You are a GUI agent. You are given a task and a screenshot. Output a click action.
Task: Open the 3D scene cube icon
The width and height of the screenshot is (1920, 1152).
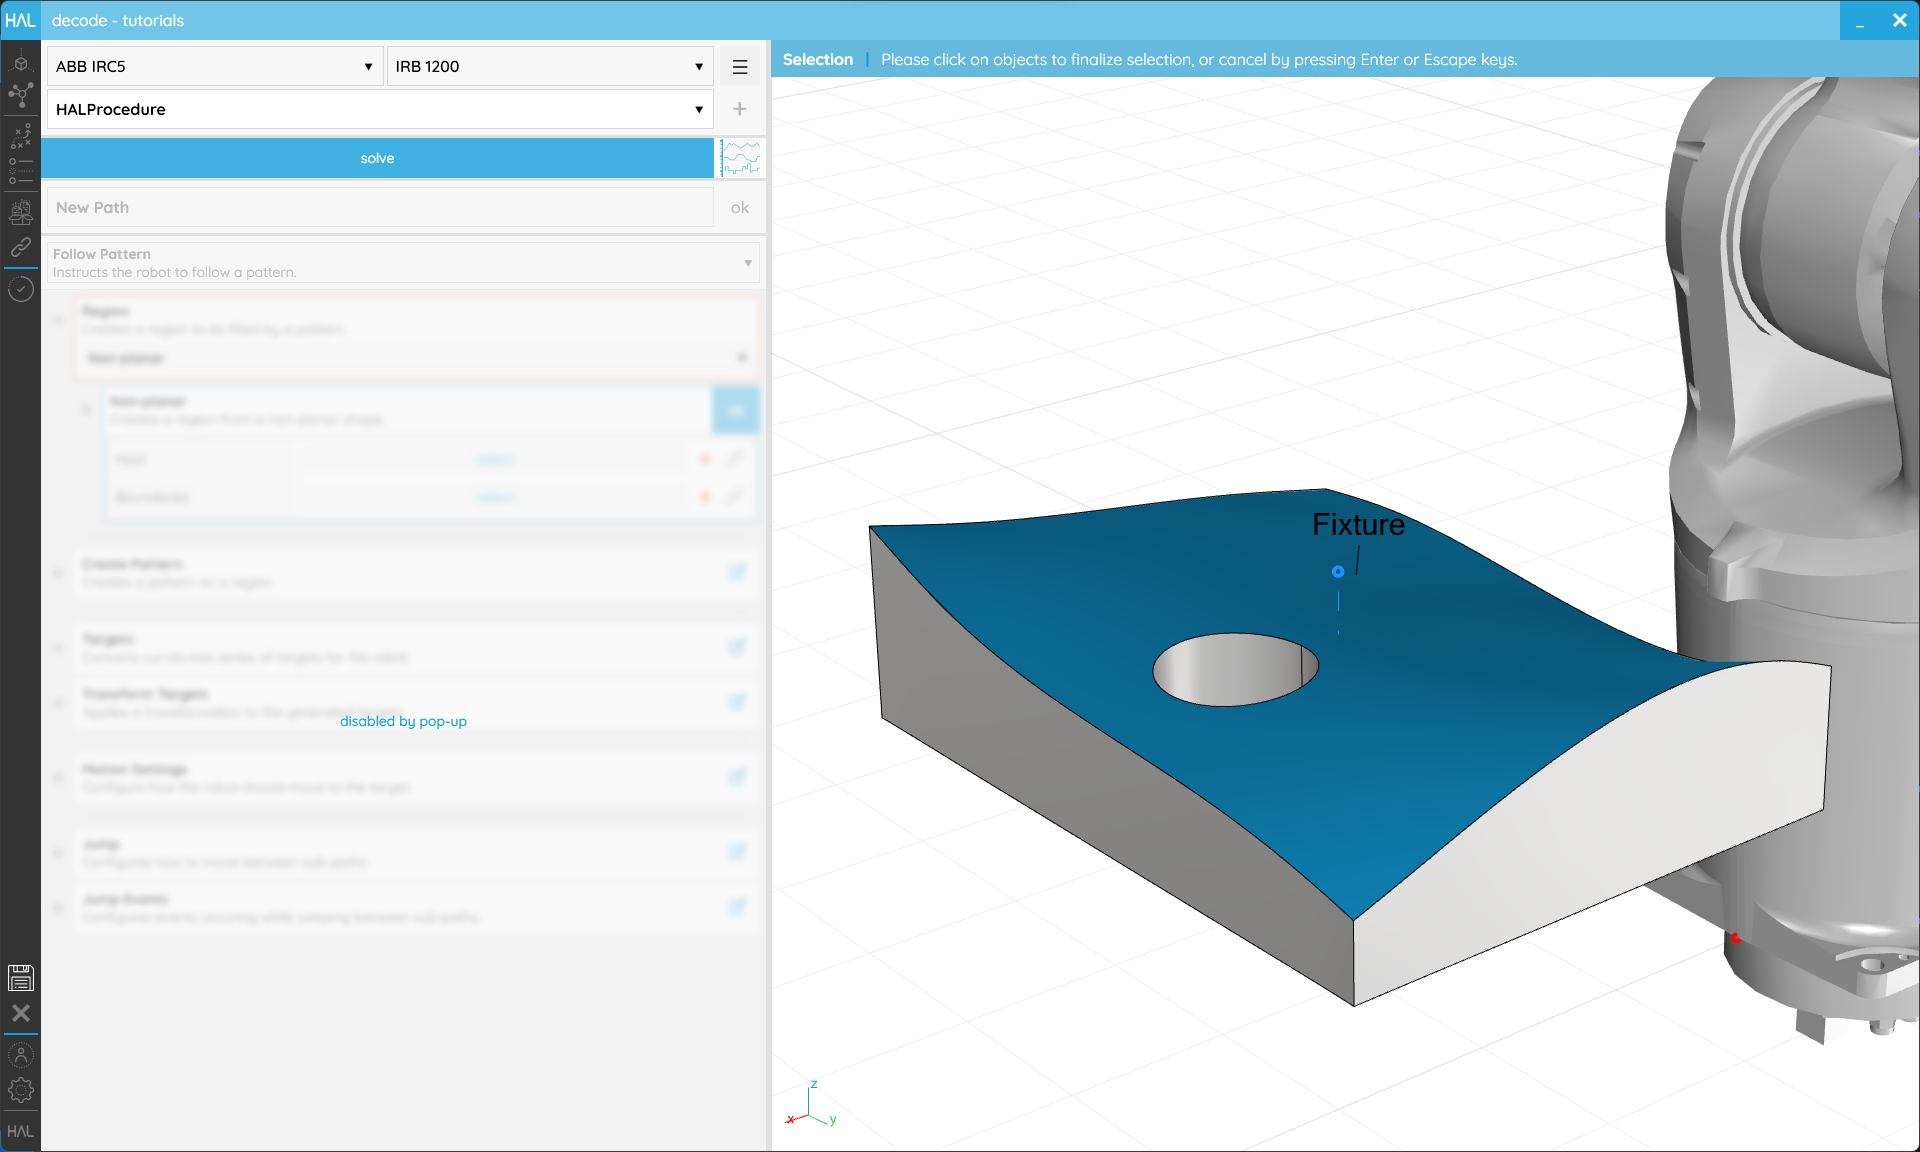[20, 63]
